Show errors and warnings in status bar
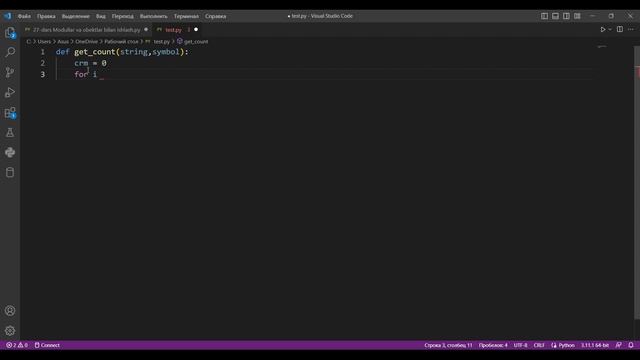The width and height of the screenshot is (640, 360). [x=17, y=345]
